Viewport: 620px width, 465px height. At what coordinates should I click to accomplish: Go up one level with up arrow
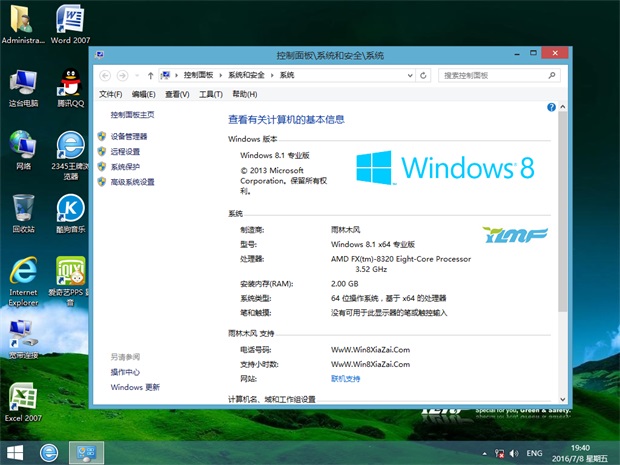(x=150, y=75)
